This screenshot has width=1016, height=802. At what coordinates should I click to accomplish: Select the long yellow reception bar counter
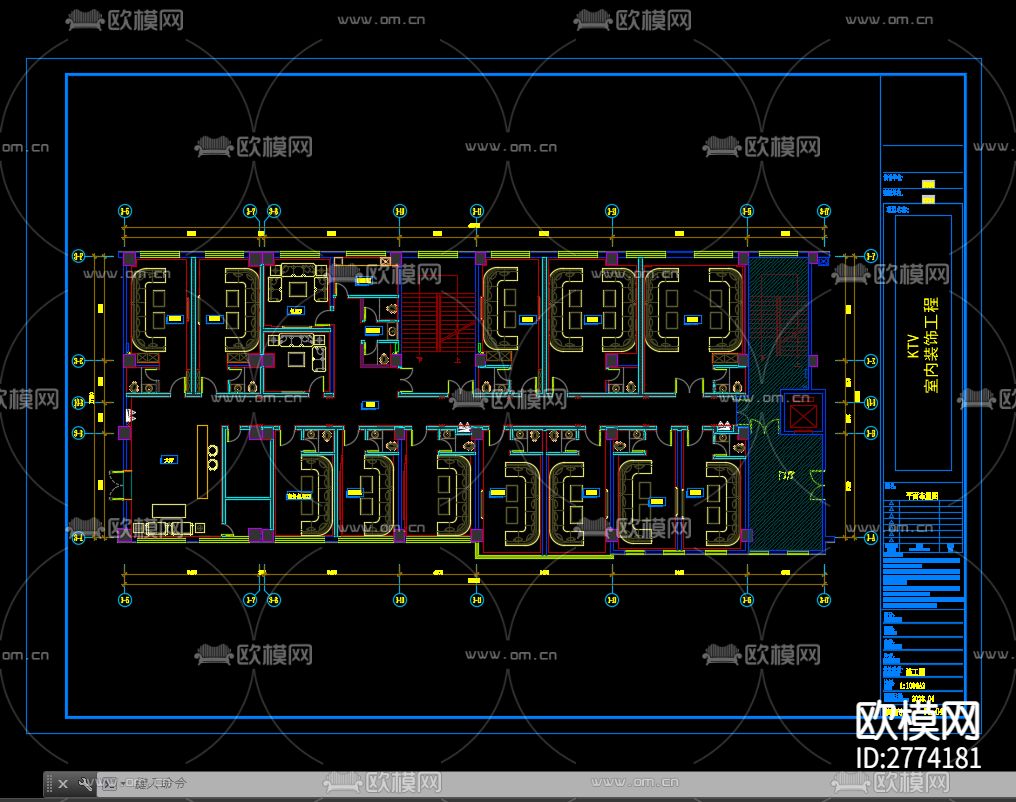(203, 462)
